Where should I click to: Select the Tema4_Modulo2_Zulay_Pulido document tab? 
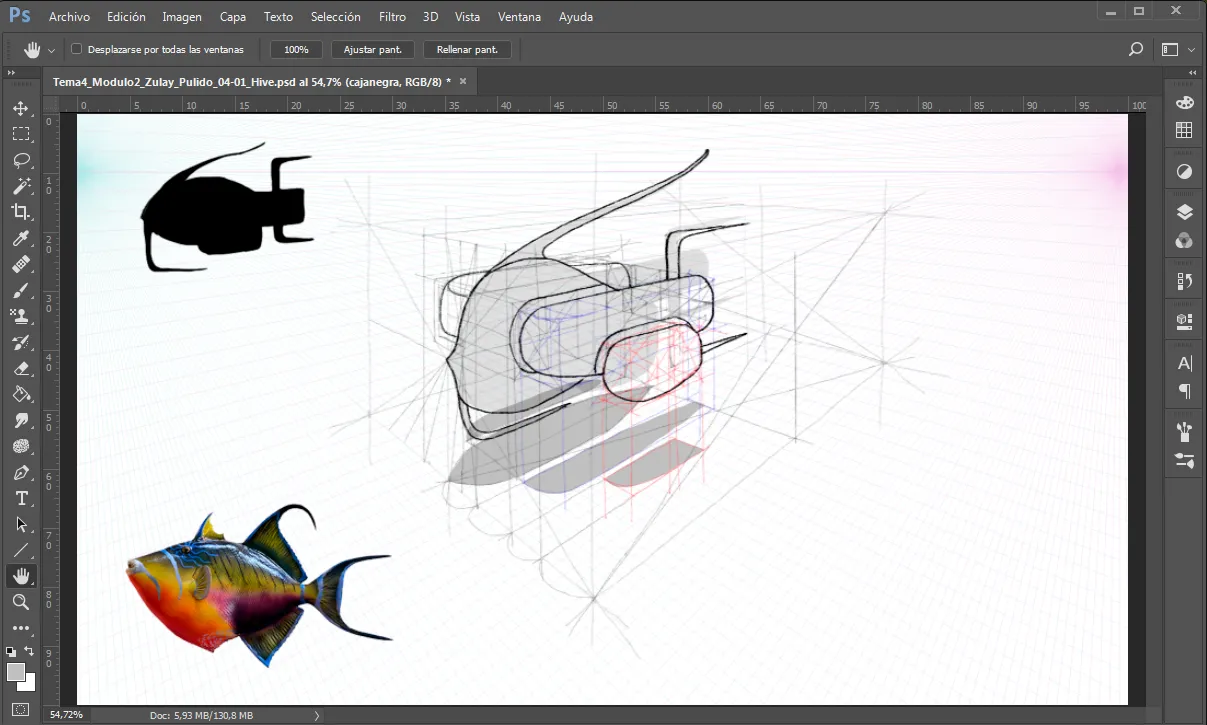tap(252, 82)
